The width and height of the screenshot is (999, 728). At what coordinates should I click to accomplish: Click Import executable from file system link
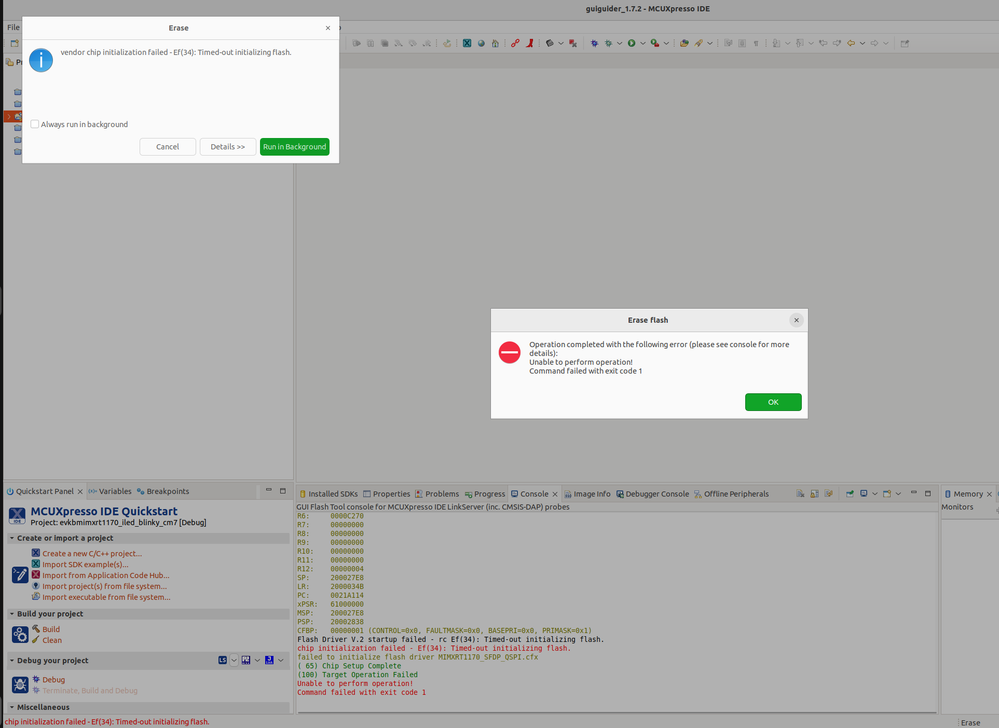click(106, 597)
